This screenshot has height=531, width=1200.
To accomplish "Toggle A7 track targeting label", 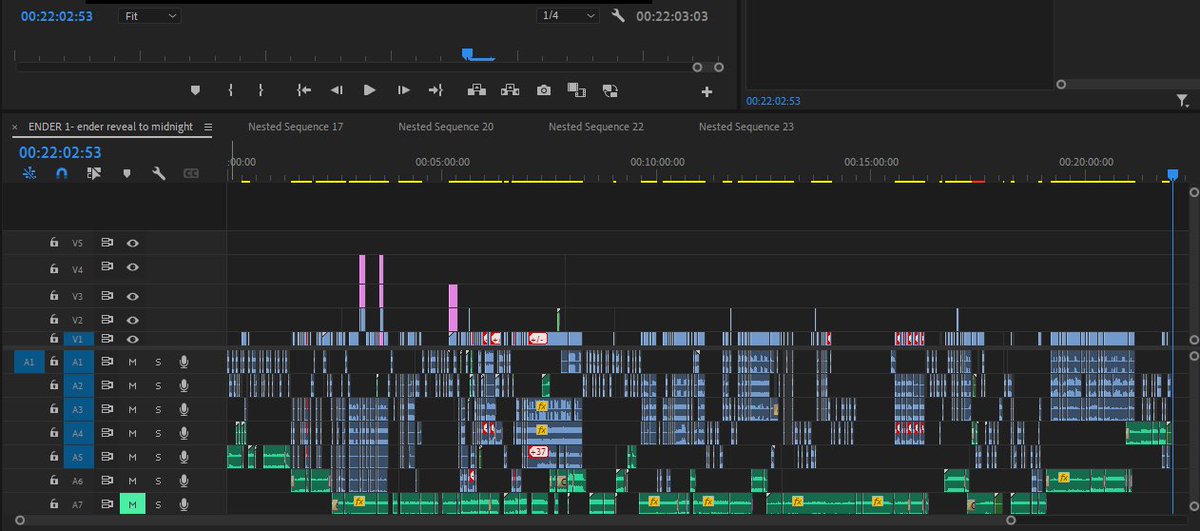I will pos(78,505).
